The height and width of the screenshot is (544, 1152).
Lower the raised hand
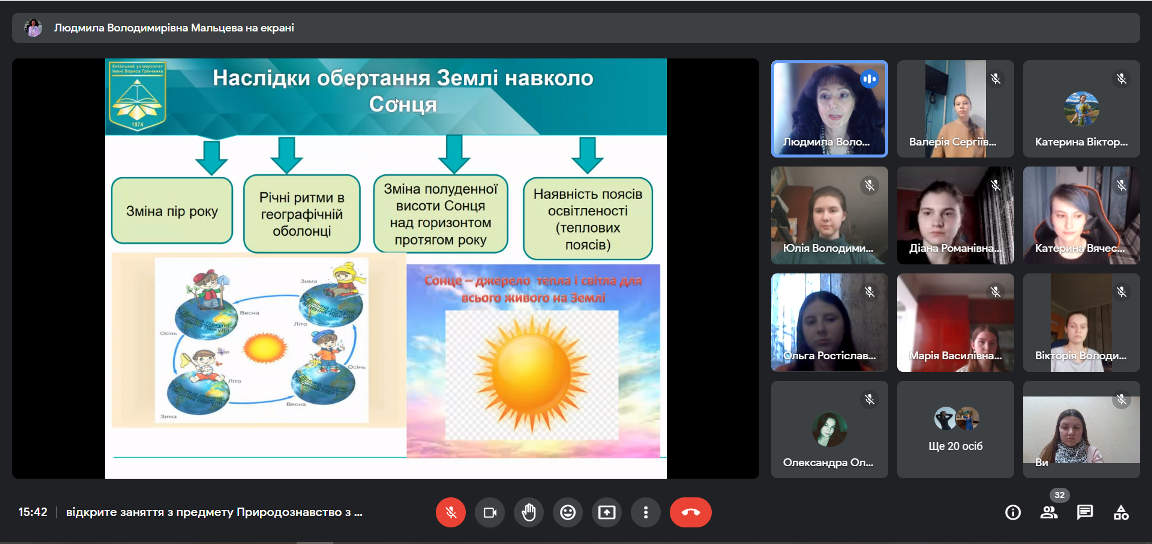tap(529, 512)
